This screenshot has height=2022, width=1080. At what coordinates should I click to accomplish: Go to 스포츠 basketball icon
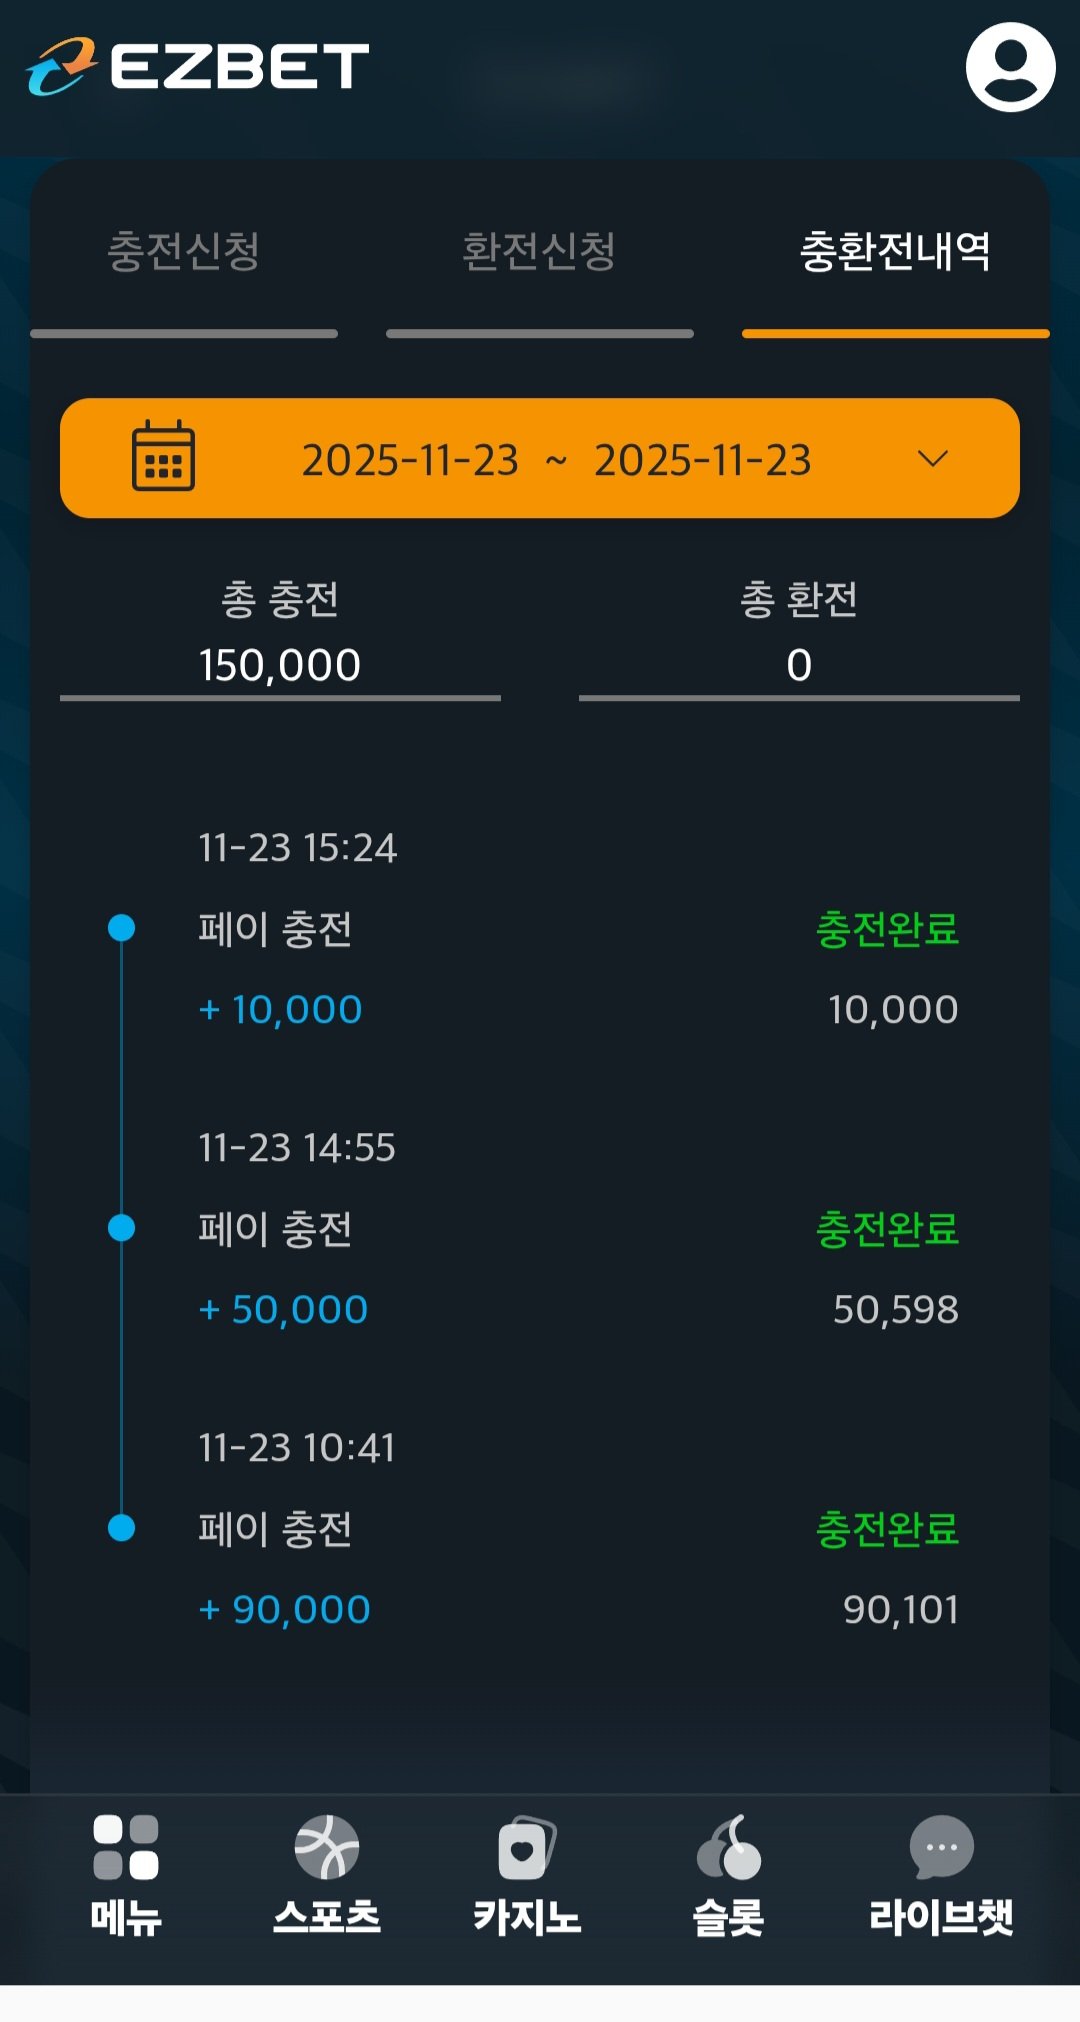[x=326, y=1846]
